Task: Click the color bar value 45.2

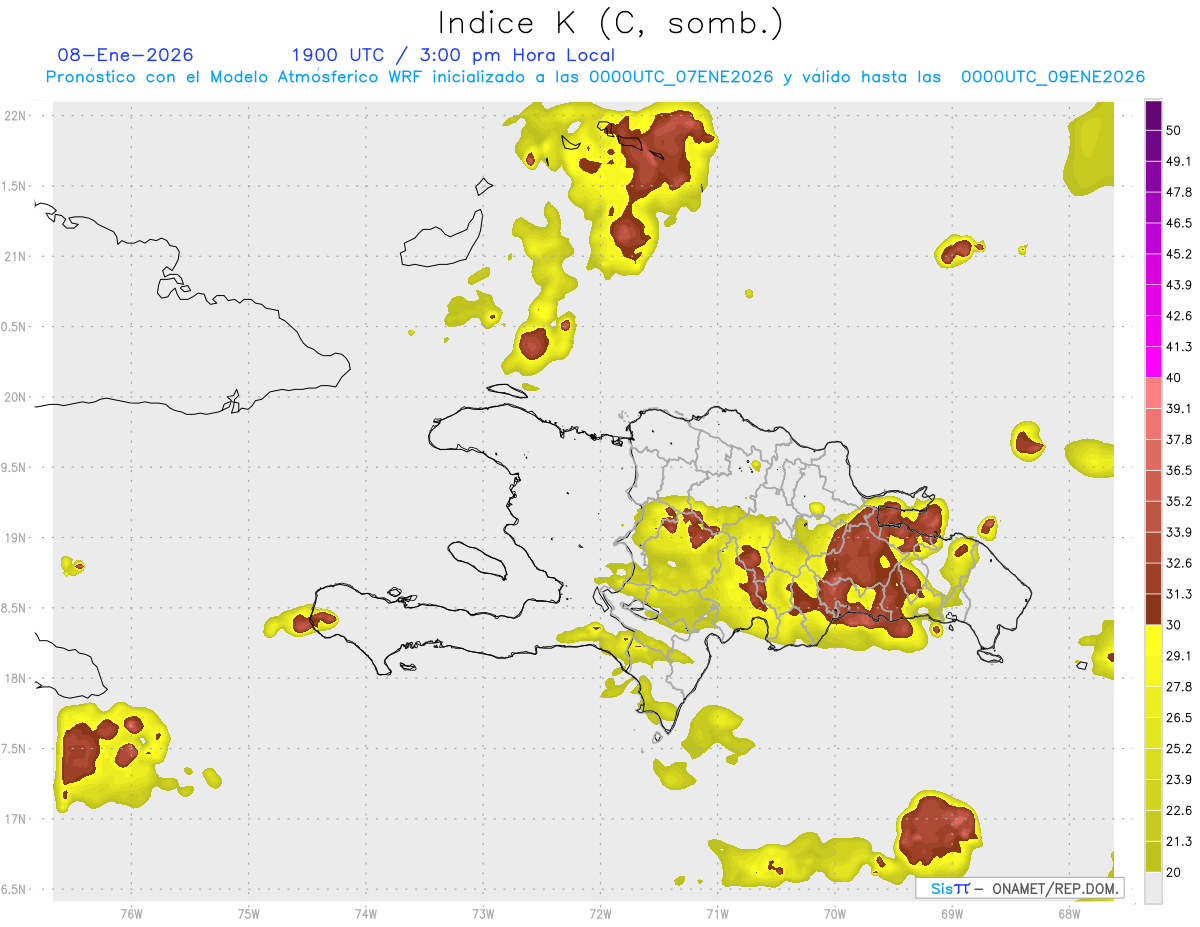Action: pyautogui.click(x=1179, y=254)
